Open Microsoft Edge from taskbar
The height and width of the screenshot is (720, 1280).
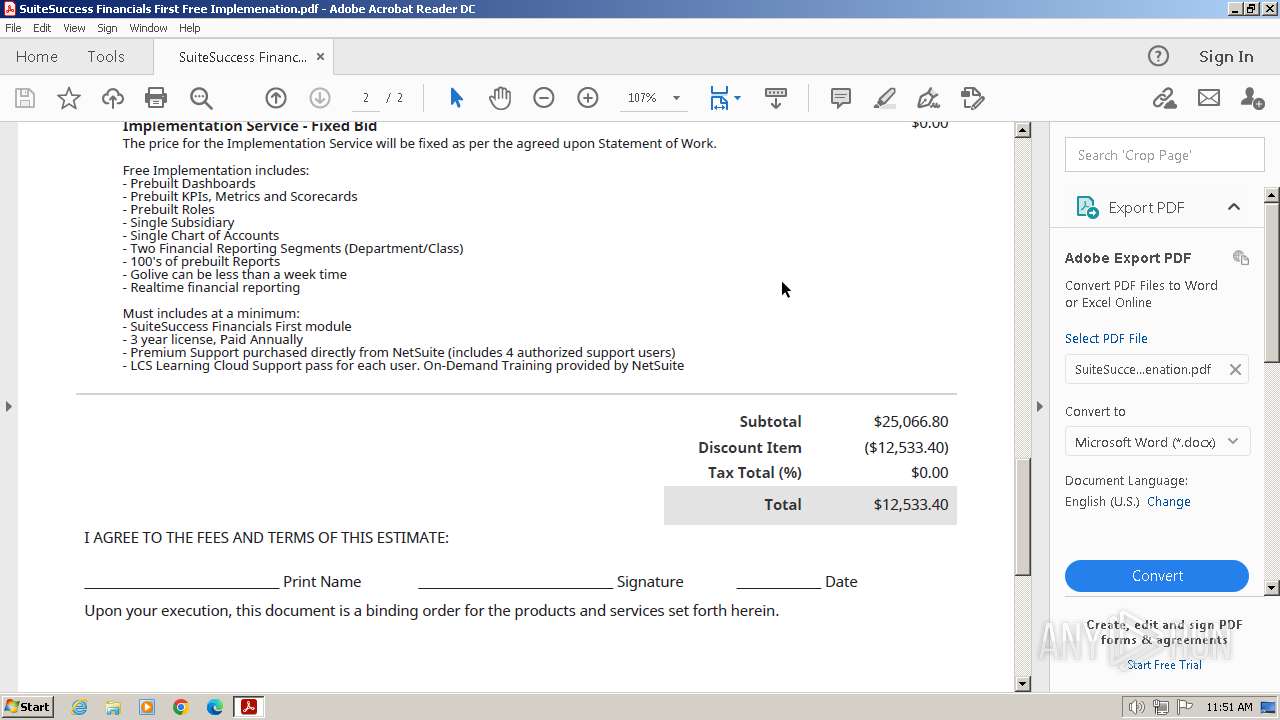(x=215, y=707)
